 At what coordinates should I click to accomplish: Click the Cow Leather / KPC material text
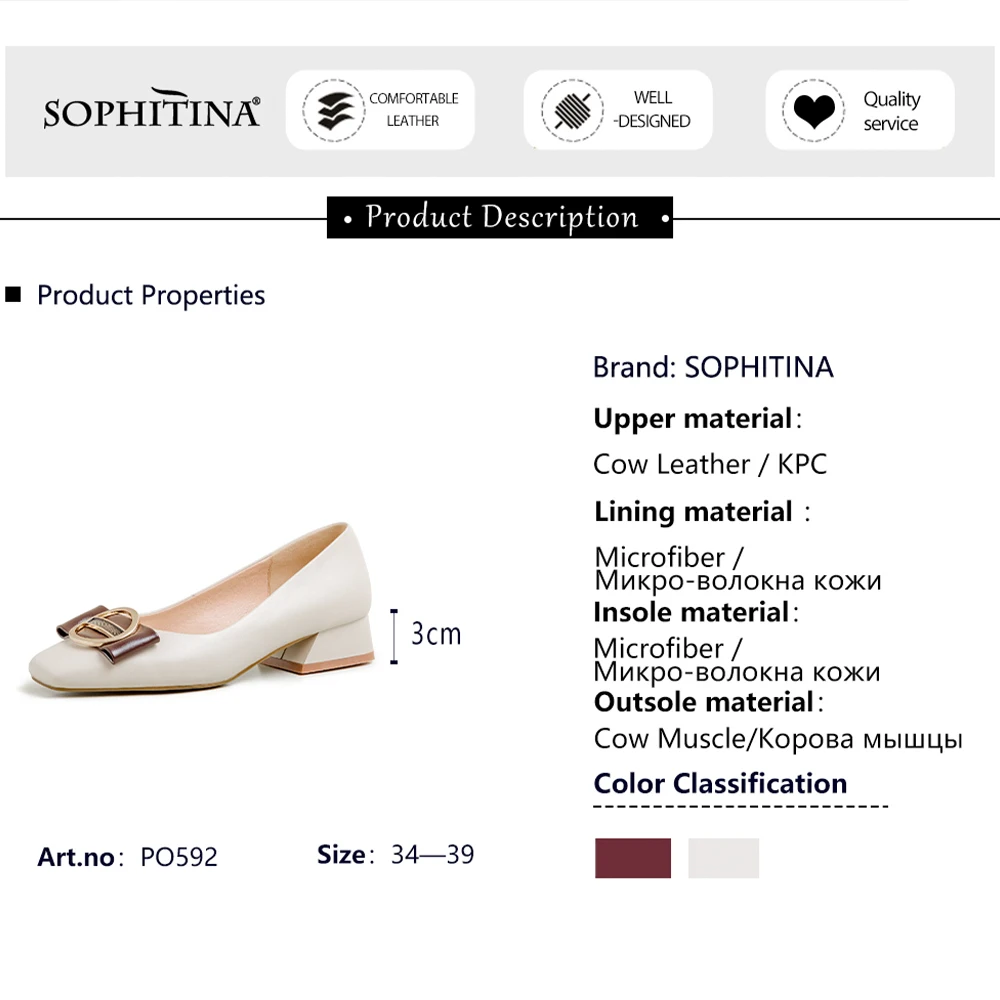coord(710,464)
